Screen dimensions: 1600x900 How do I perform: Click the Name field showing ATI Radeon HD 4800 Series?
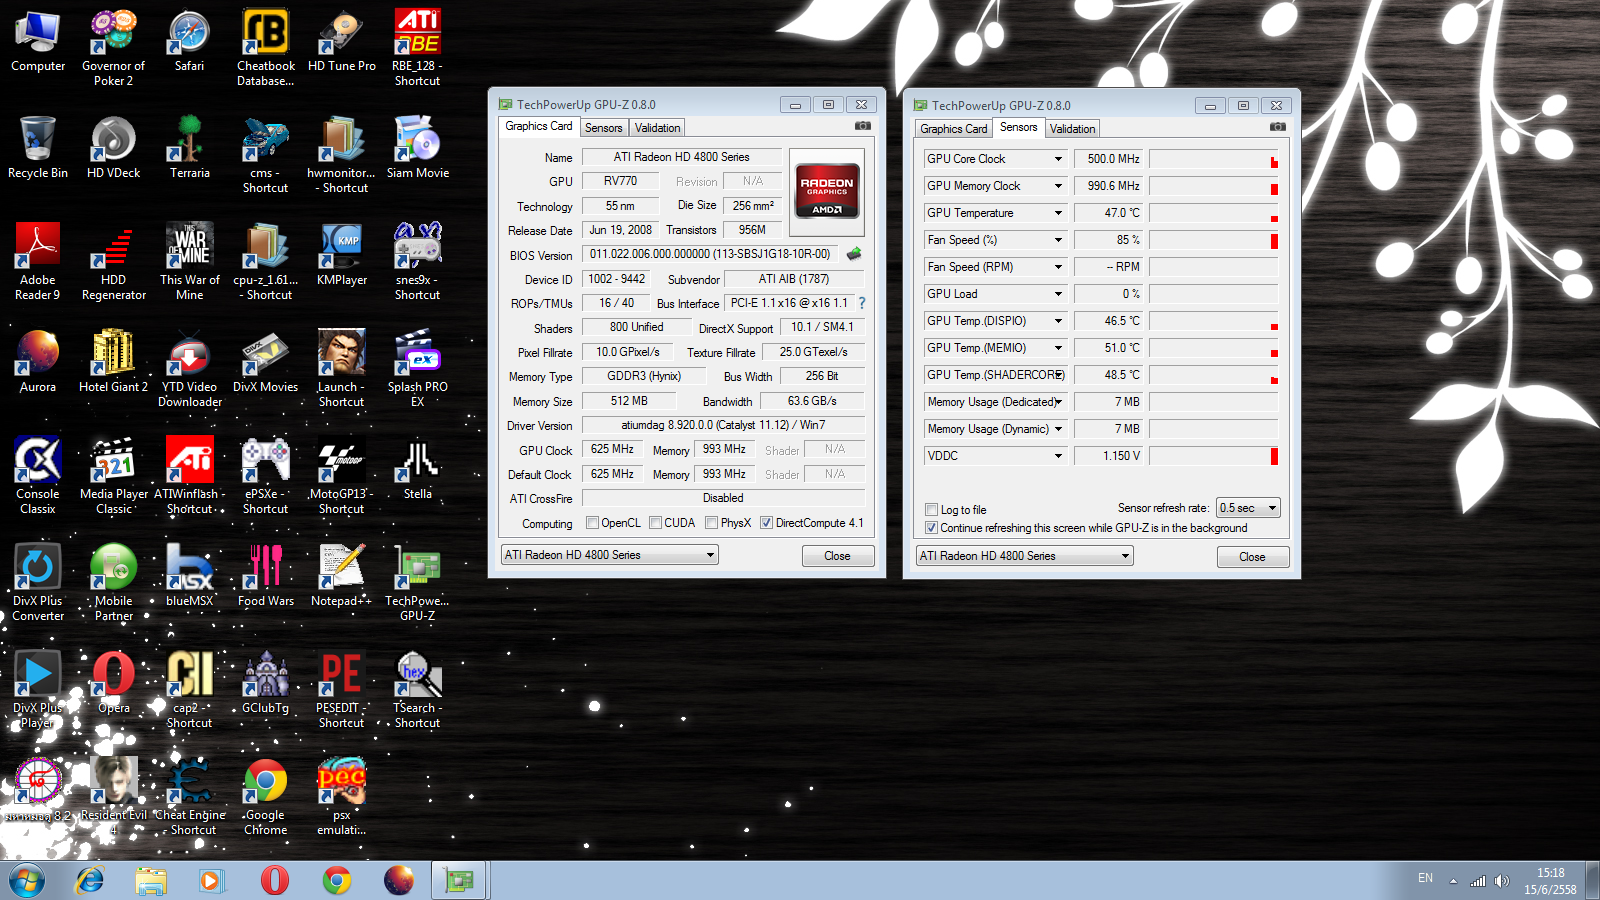682,157
